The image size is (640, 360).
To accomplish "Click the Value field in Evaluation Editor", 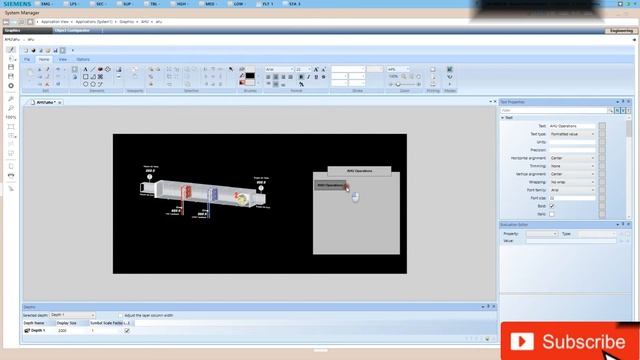I will coord(571,241).
